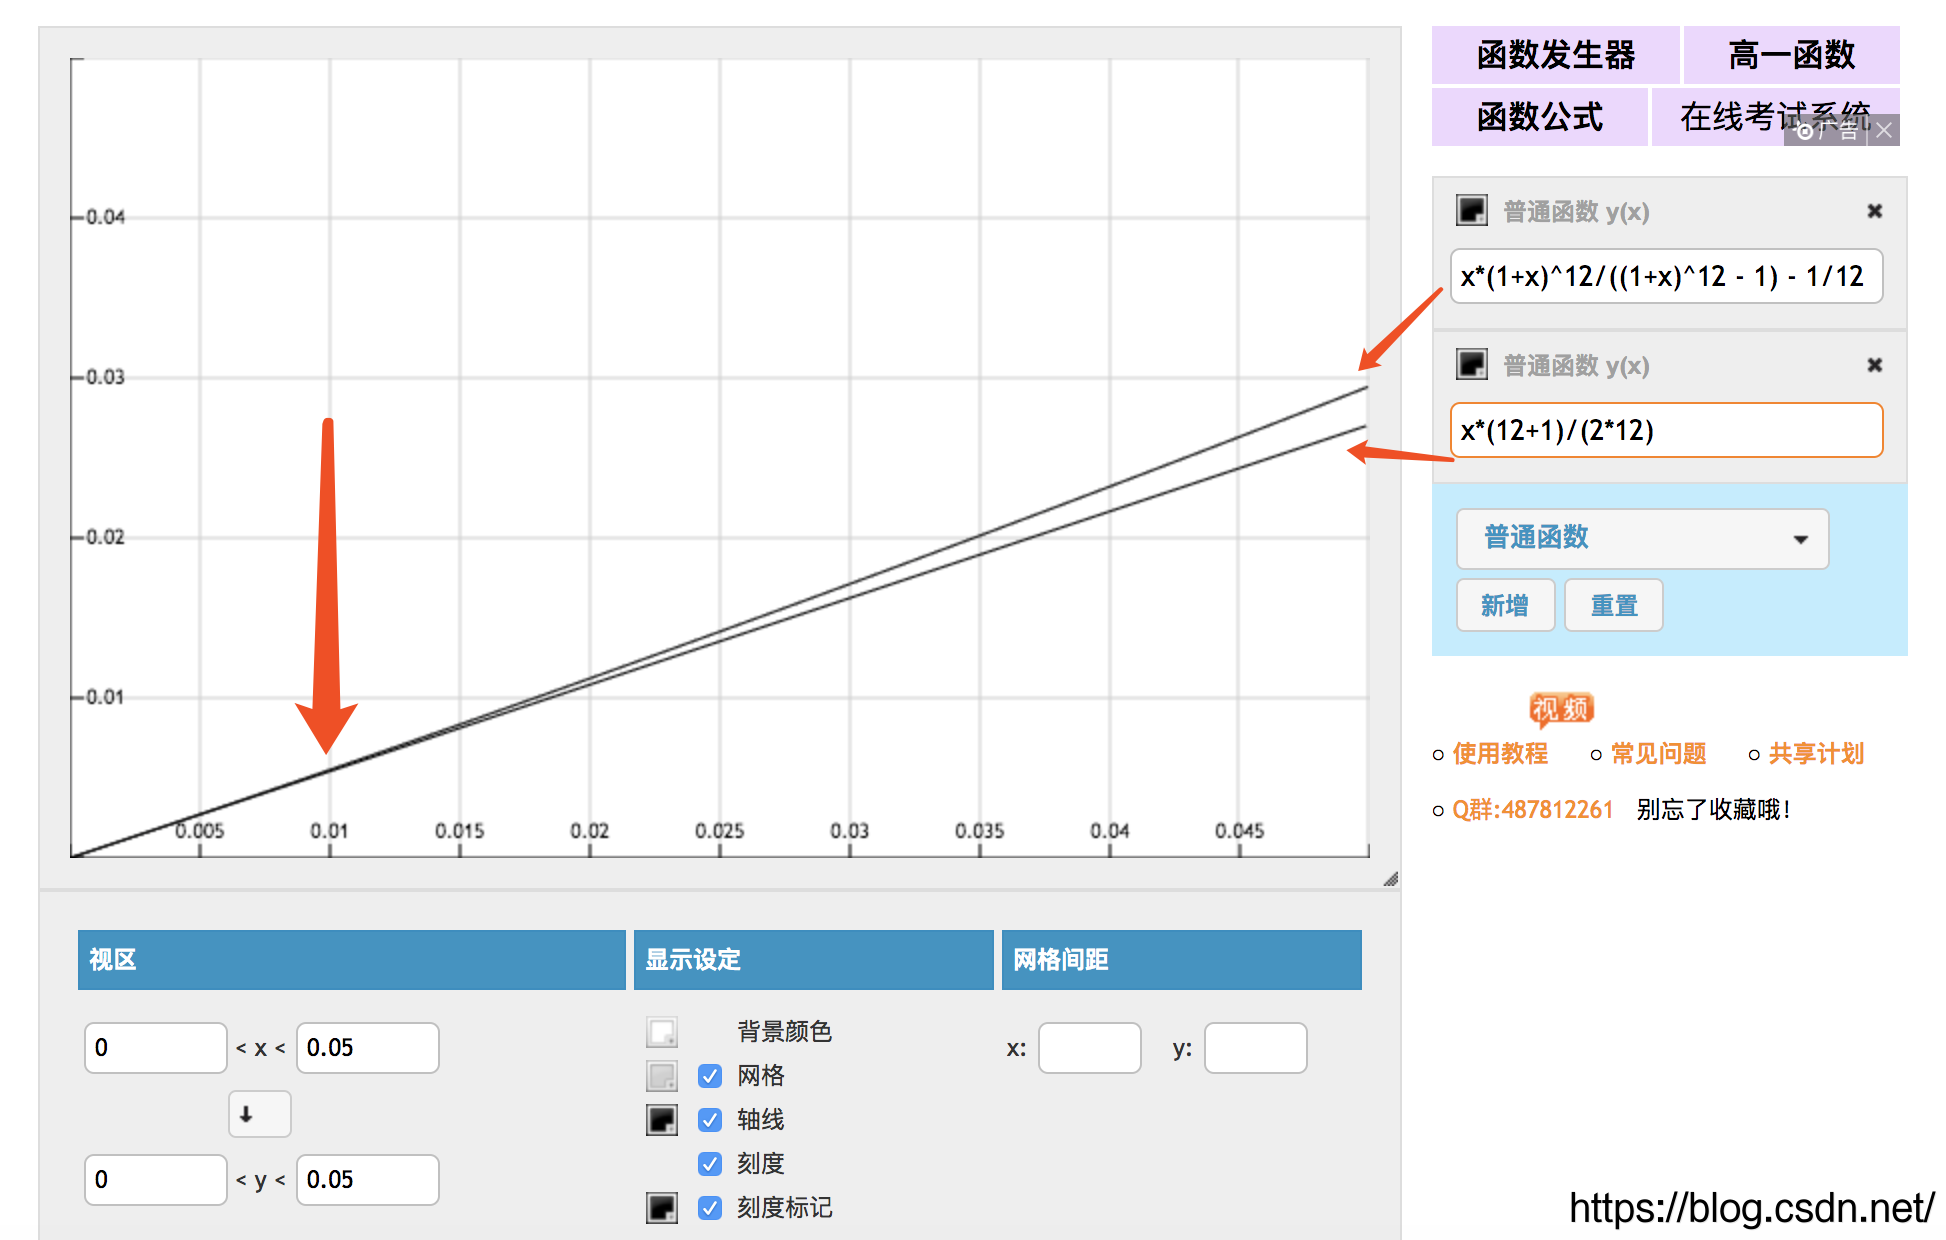Expand the 普通函数 function type dropdown
This screenshot has height=1240, width=1946.
(1642, 539)
